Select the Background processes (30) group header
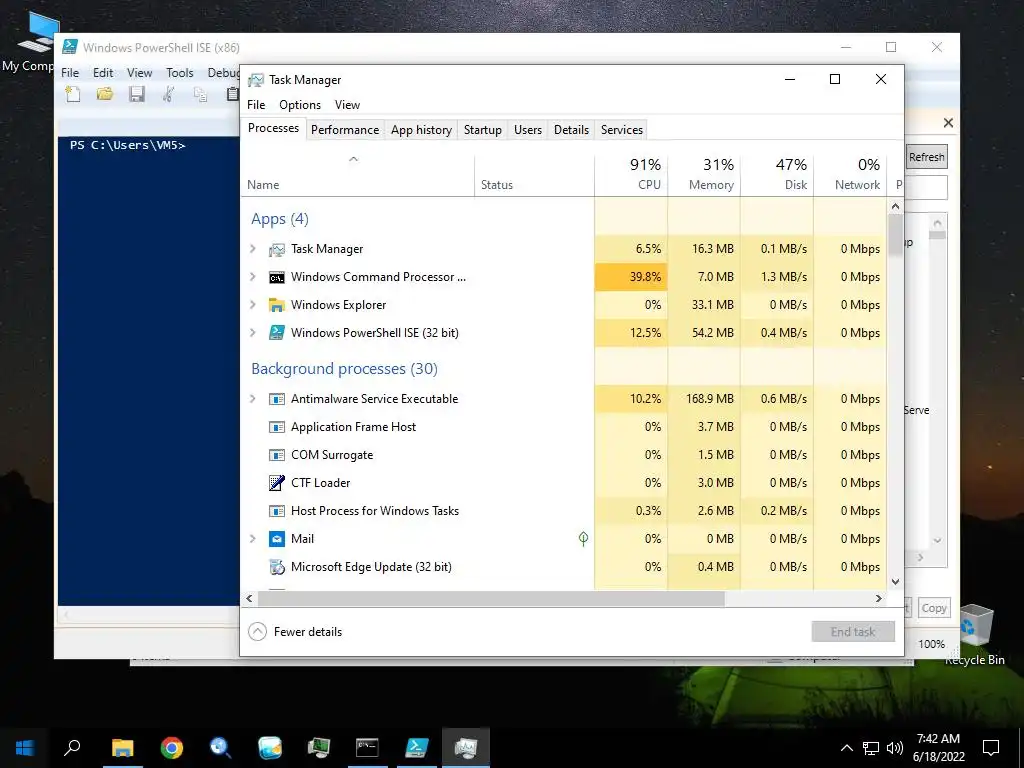 coord(344,368)
